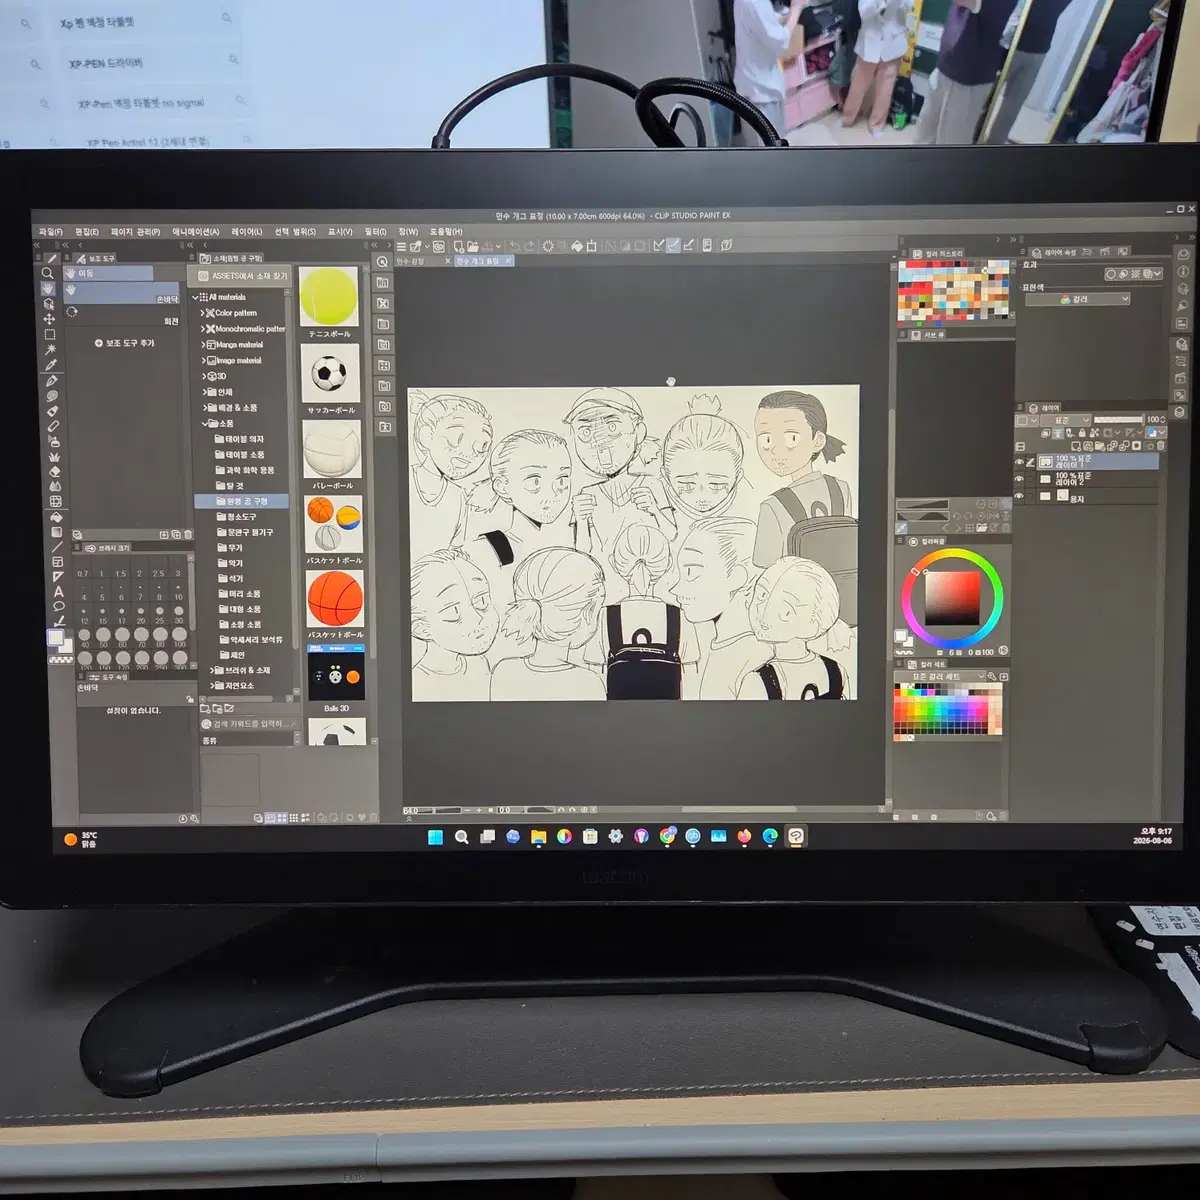The image size is (1200, 1200).
Task: Open the 표준 컬러 세트 color set dropdown
Action: click(942, 677)
